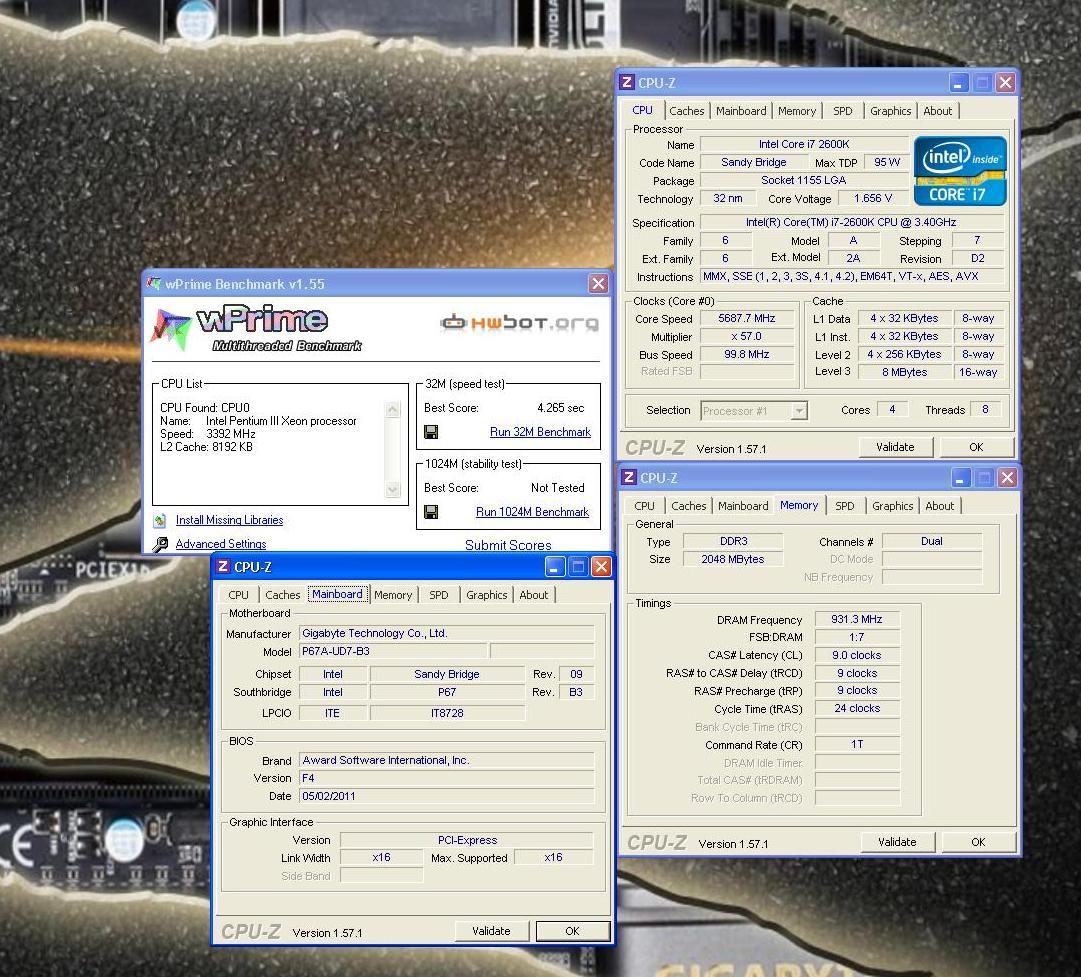This screenshot has width=1081, height=977.
Task: Open Memory tab in CPU-Z CPU window
Action: click(797, 111)
